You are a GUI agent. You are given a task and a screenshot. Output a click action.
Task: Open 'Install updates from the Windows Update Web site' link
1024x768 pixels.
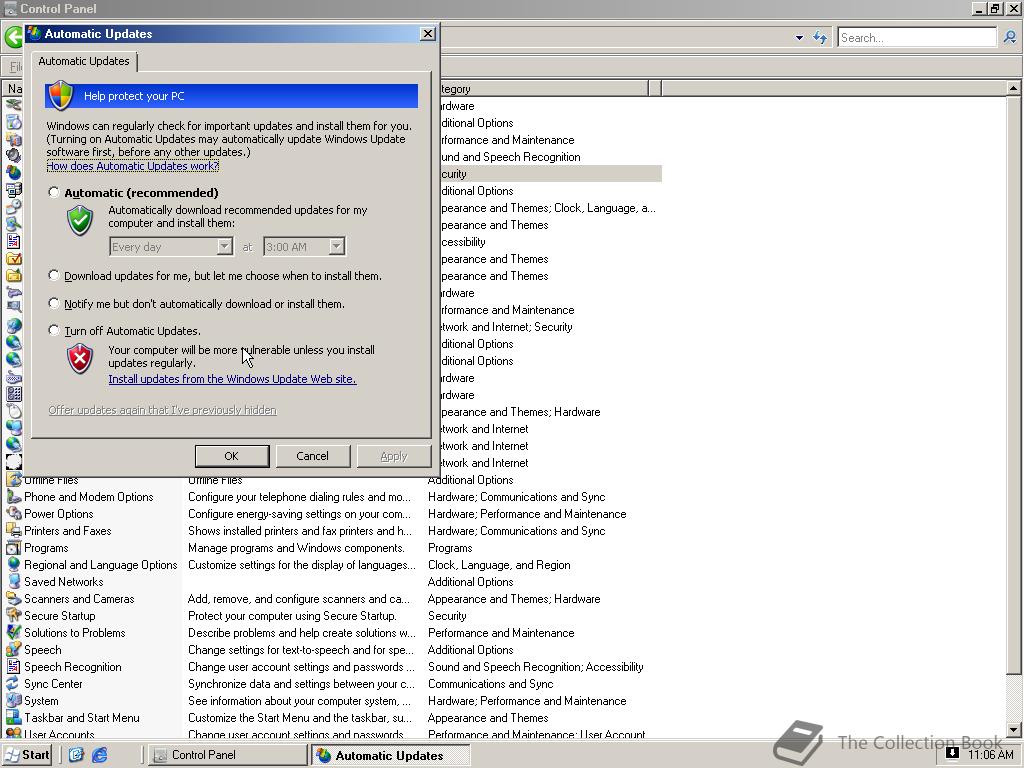click(232, 379)
